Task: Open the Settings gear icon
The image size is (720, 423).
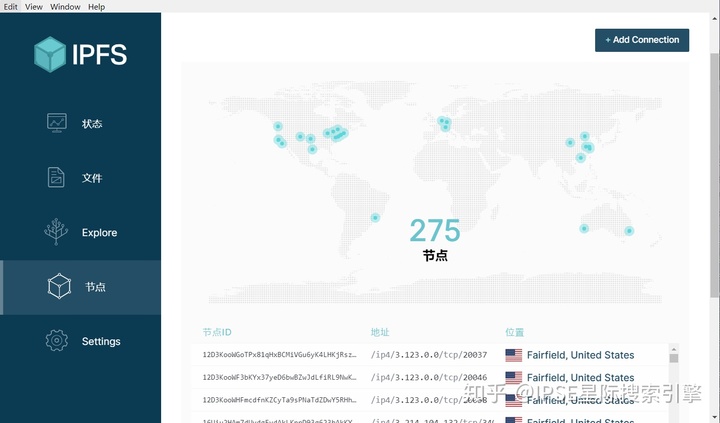Action: [56, 341]
